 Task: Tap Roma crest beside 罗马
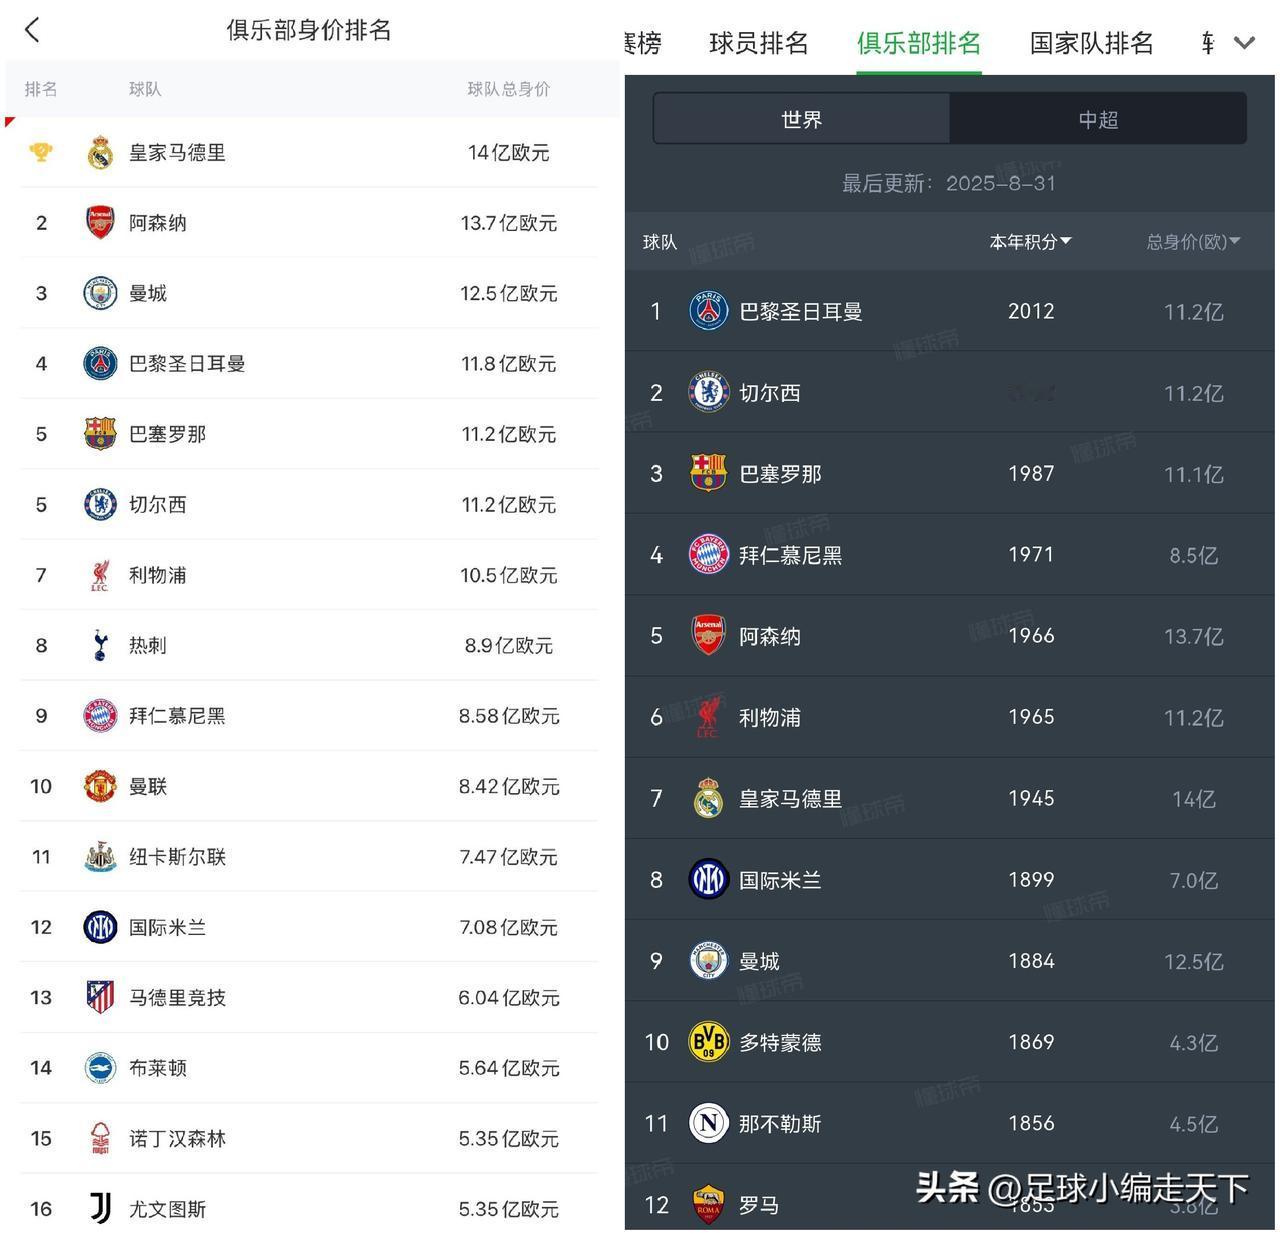coord(709,1204)
